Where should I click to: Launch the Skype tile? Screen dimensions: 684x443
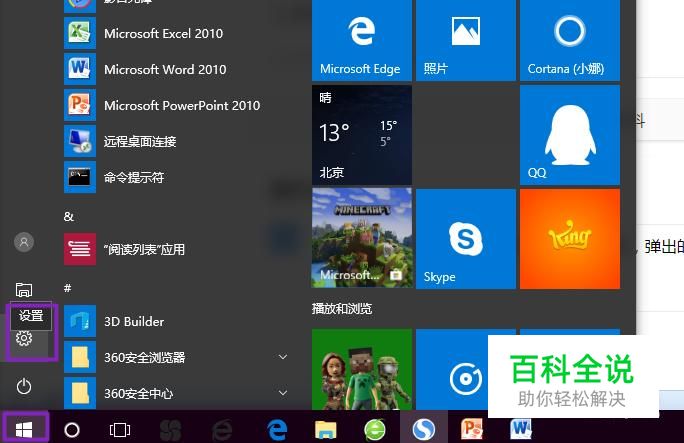click(x=465, y=239)
